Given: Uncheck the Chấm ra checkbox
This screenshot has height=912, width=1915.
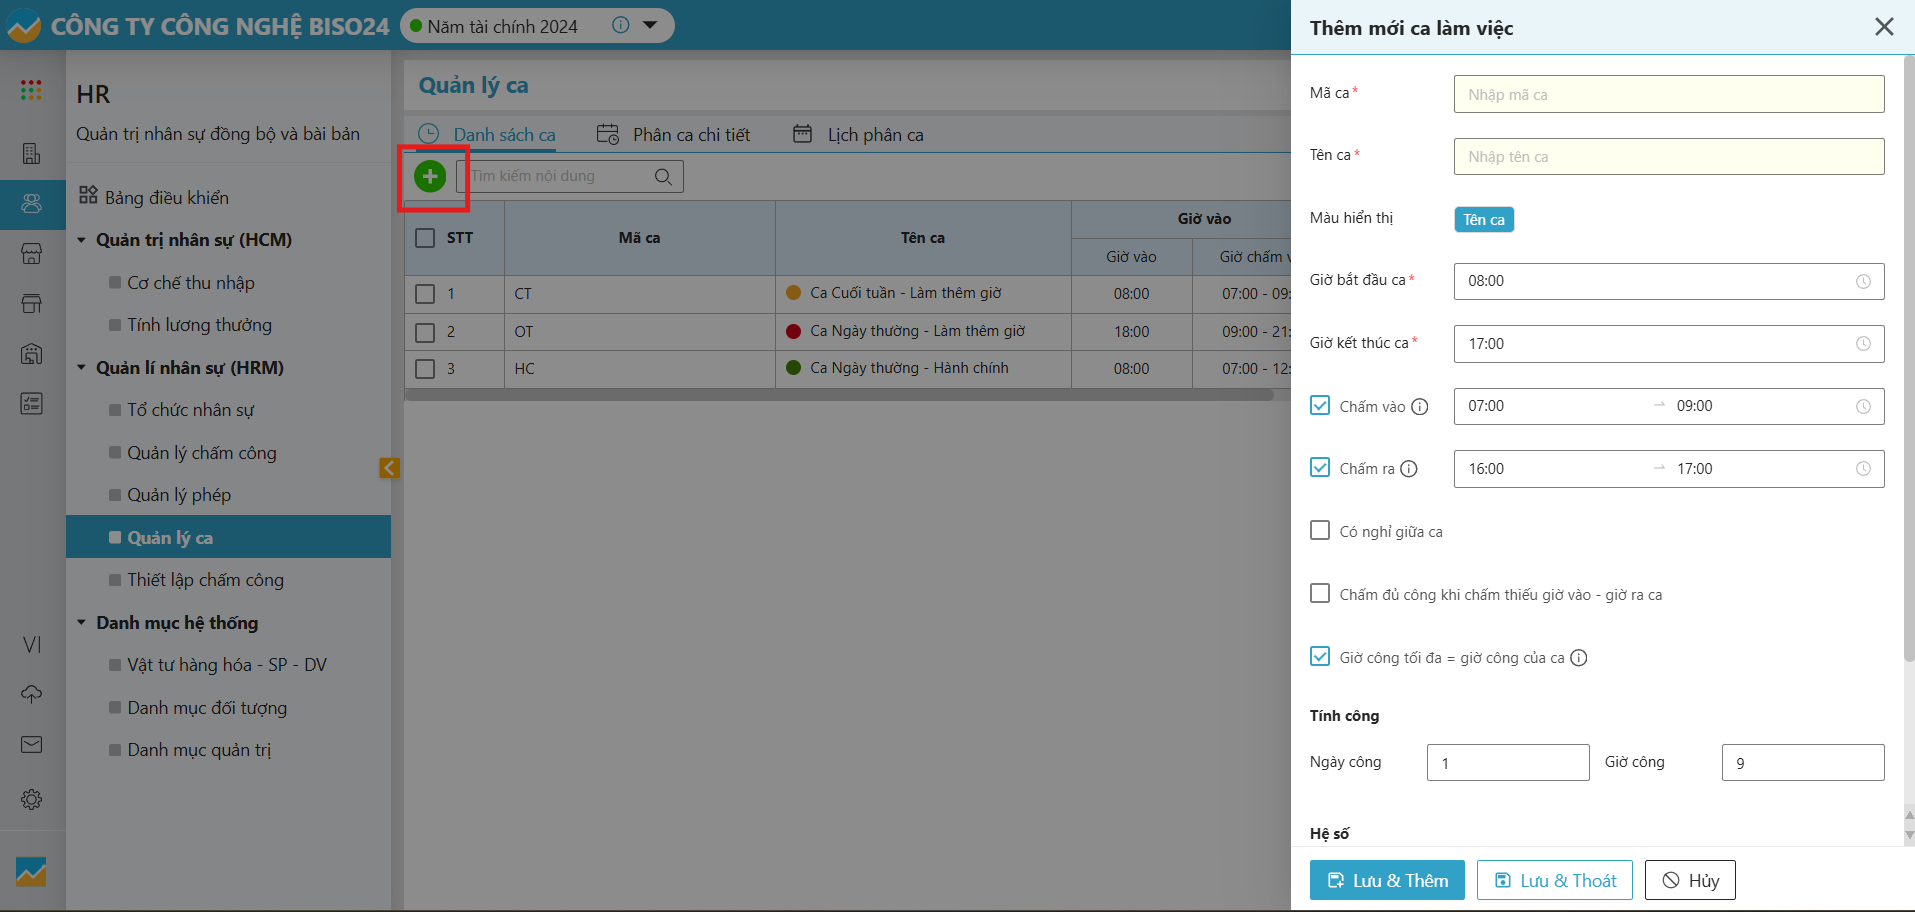Looking at the screenshot, I should pos(1320,468).
